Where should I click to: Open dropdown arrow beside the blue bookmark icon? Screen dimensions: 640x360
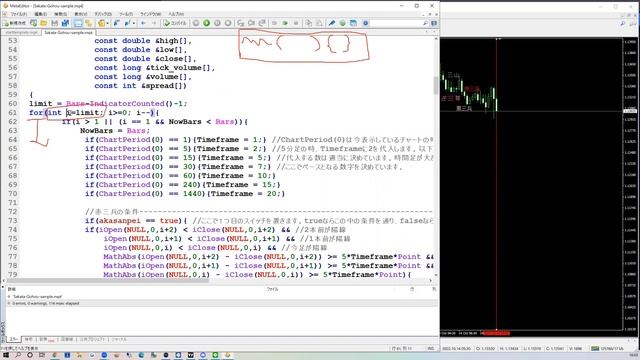tap(133, 23)
